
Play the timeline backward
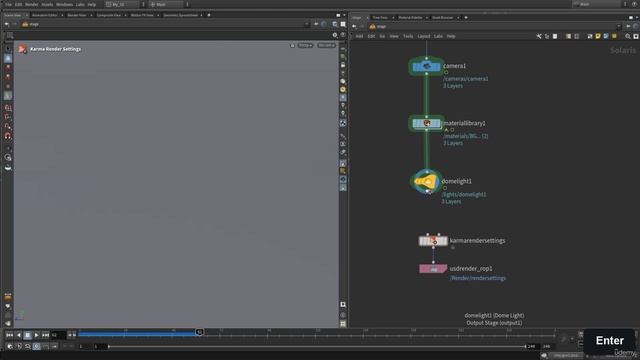click(18, 335)
